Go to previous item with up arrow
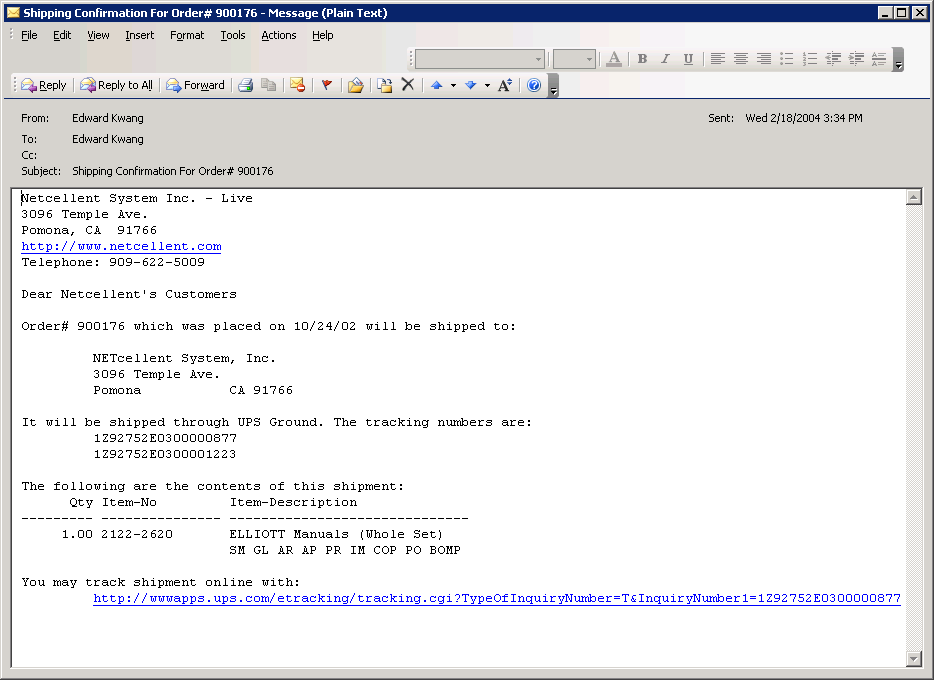 (x=437, y=85)
